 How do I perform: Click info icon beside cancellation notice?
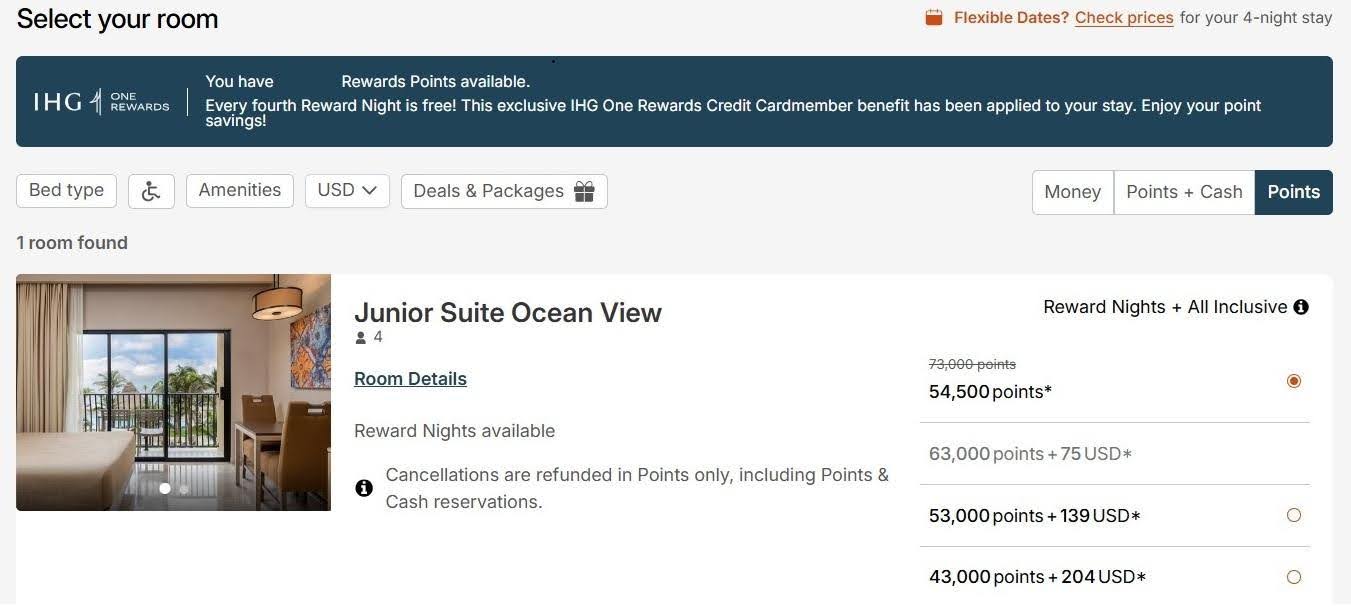coord(364,488)
